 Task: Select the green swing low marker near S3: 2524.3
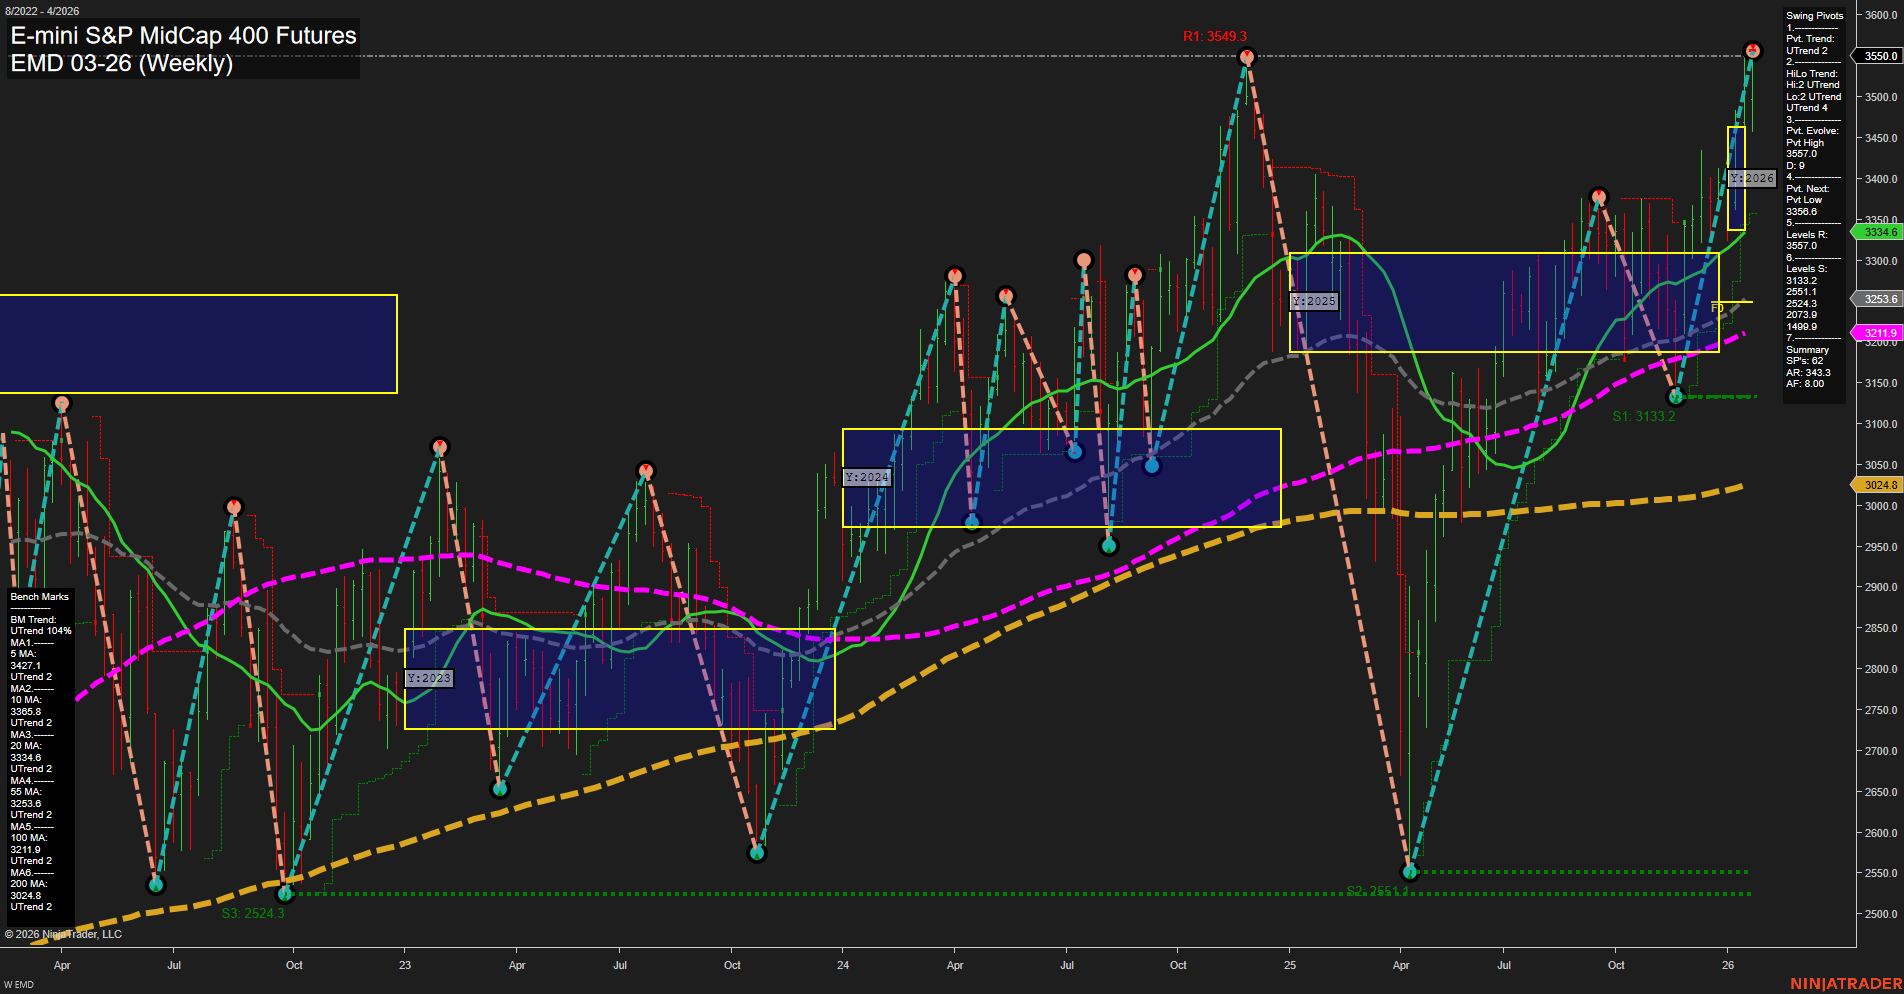(x=287, y=895)
